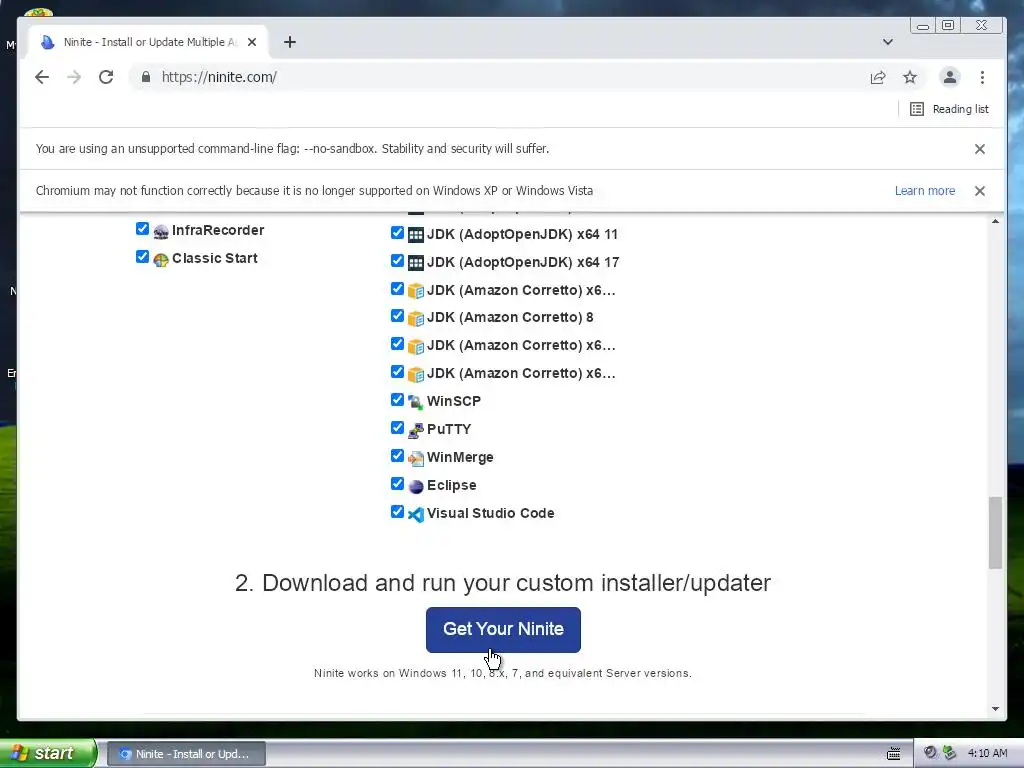The height and width of the screenshot is (768, 1024).
Task: Uncheck the WinSCP checkbox
Action: click(397, 400)
